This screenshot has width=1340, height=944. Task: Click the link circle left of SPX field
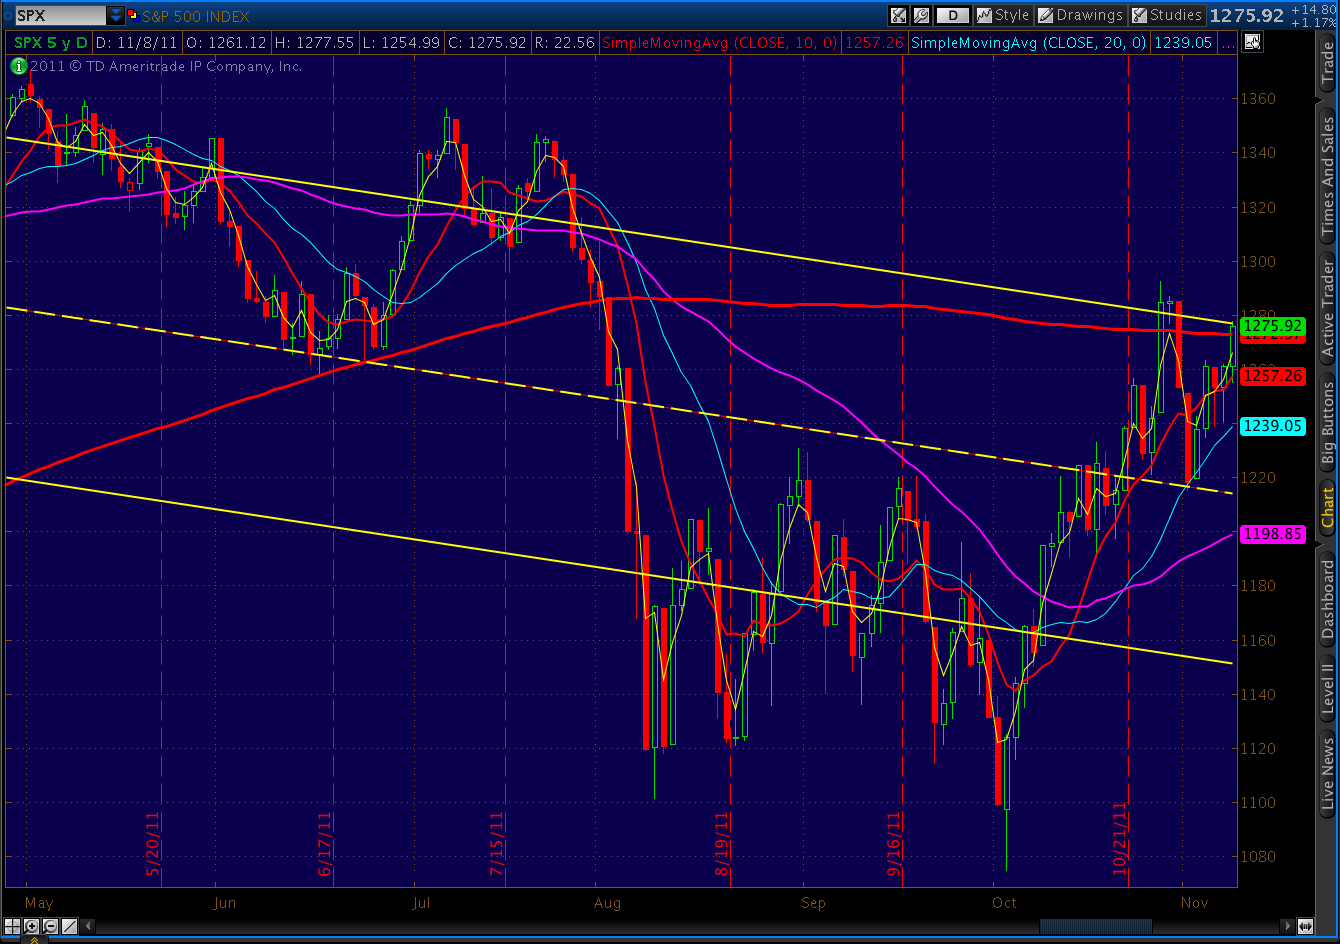tap(7, 15)
